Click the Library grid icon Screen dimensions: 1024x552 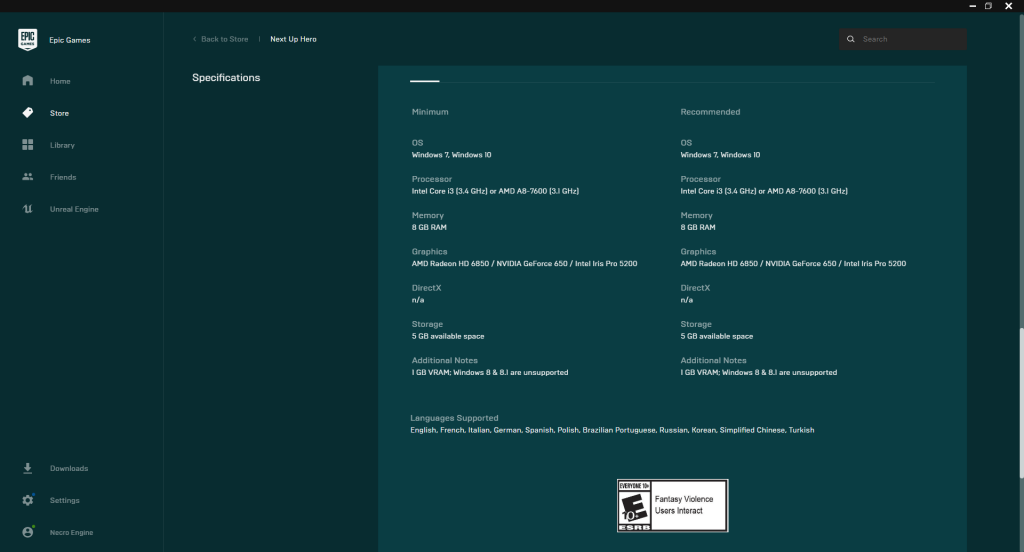(x=27, y=144)
